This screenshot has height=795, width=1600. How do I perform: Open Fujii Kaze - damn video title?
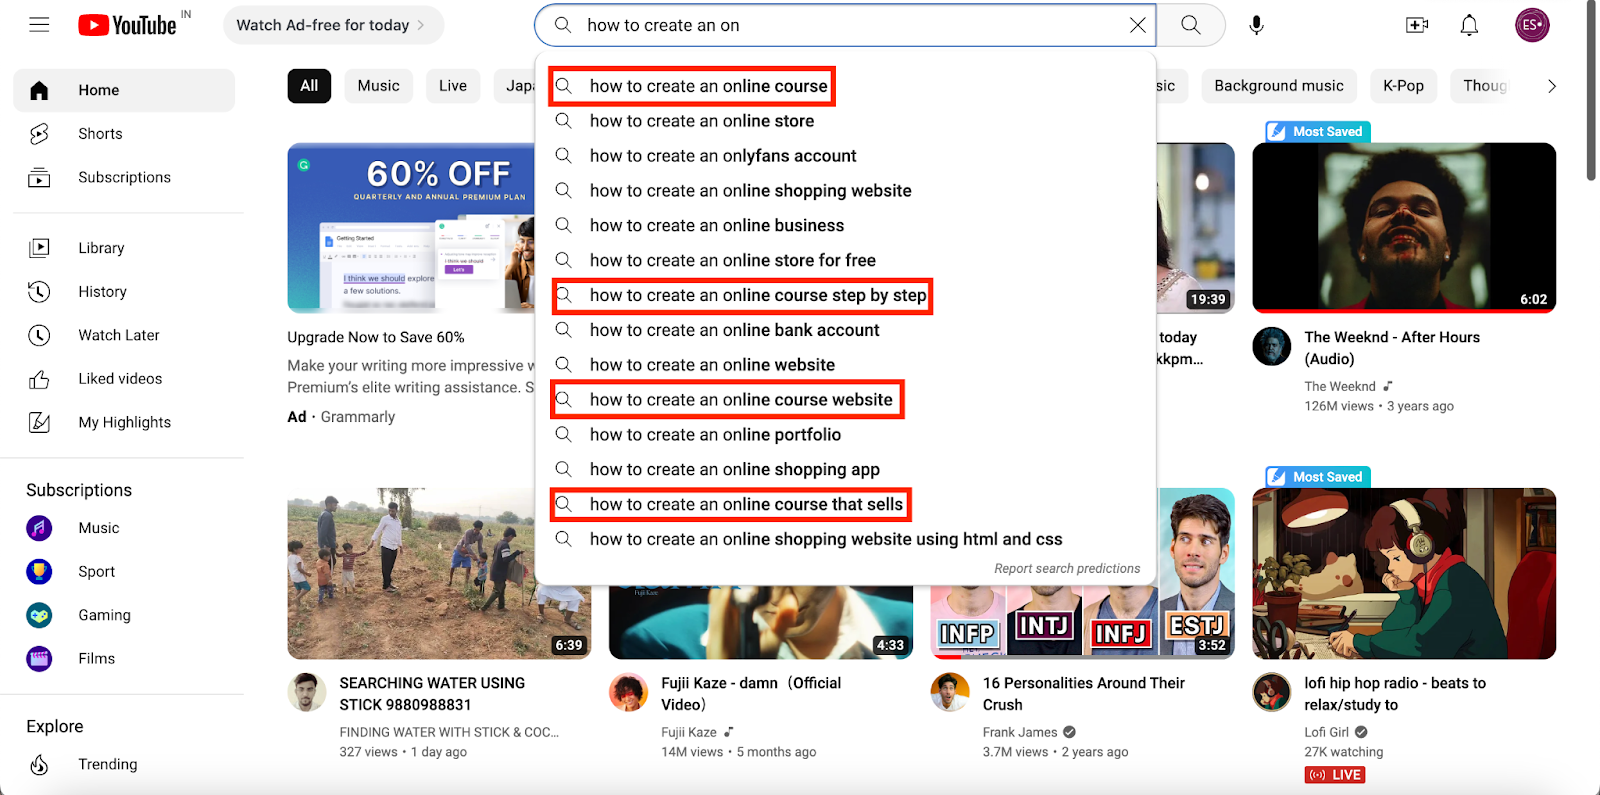coord(751,694)
